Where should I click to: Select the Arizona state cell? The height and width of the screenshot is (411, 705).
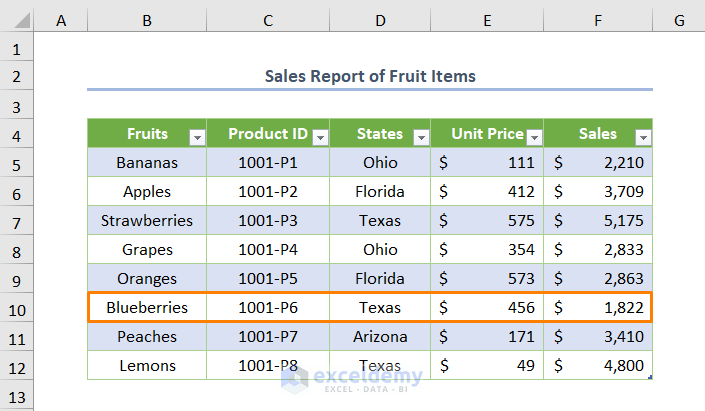(x=380, y=337)
